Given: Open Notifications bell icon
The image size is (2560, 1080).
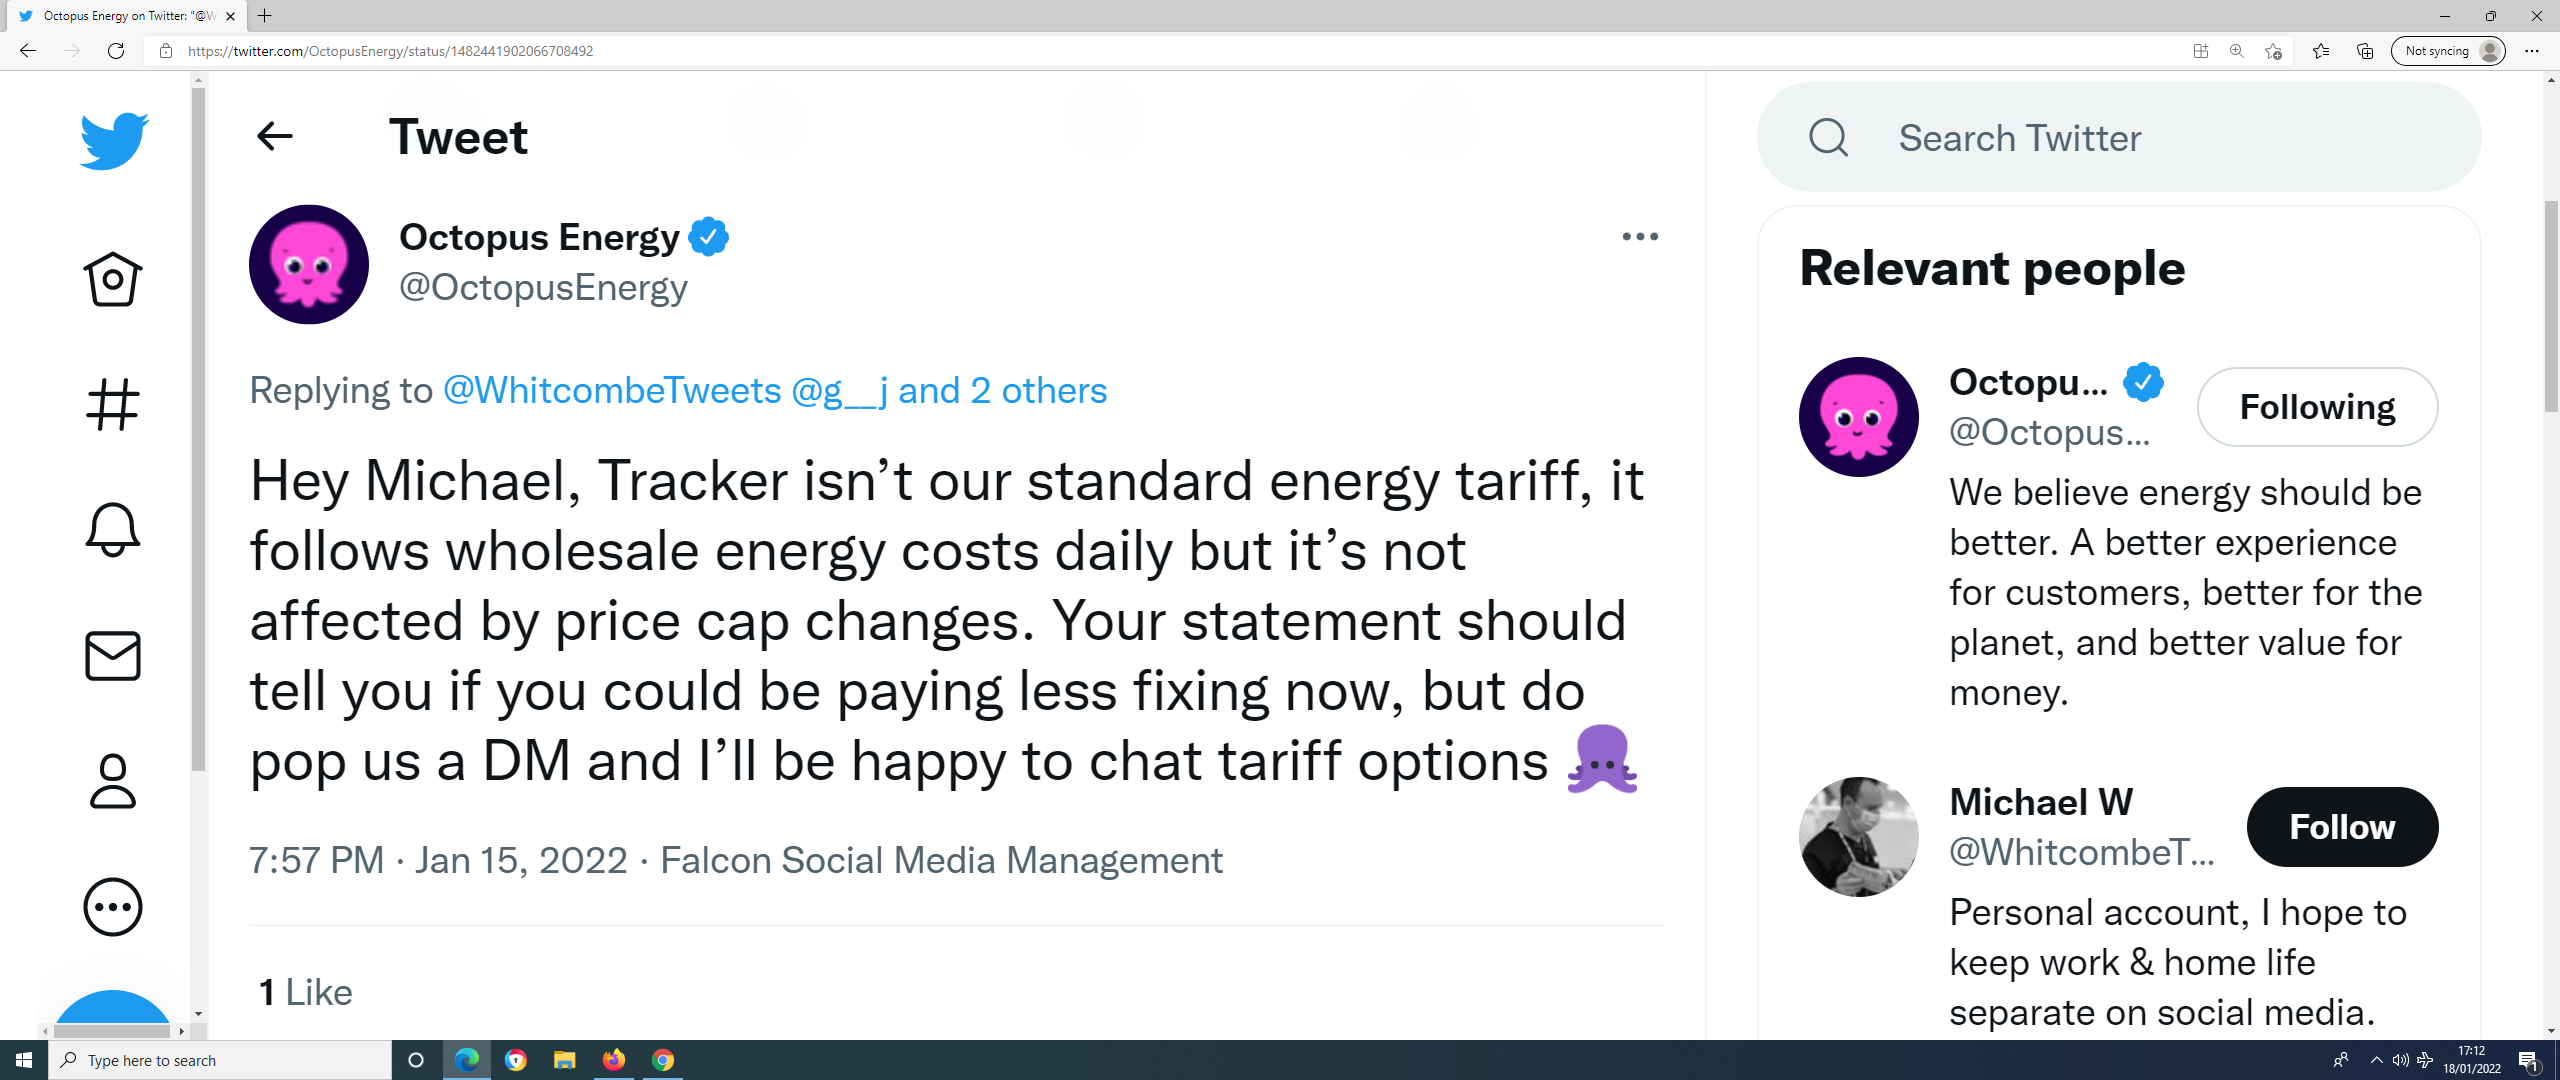Looking at the screenshot, I should click(113, 529).
